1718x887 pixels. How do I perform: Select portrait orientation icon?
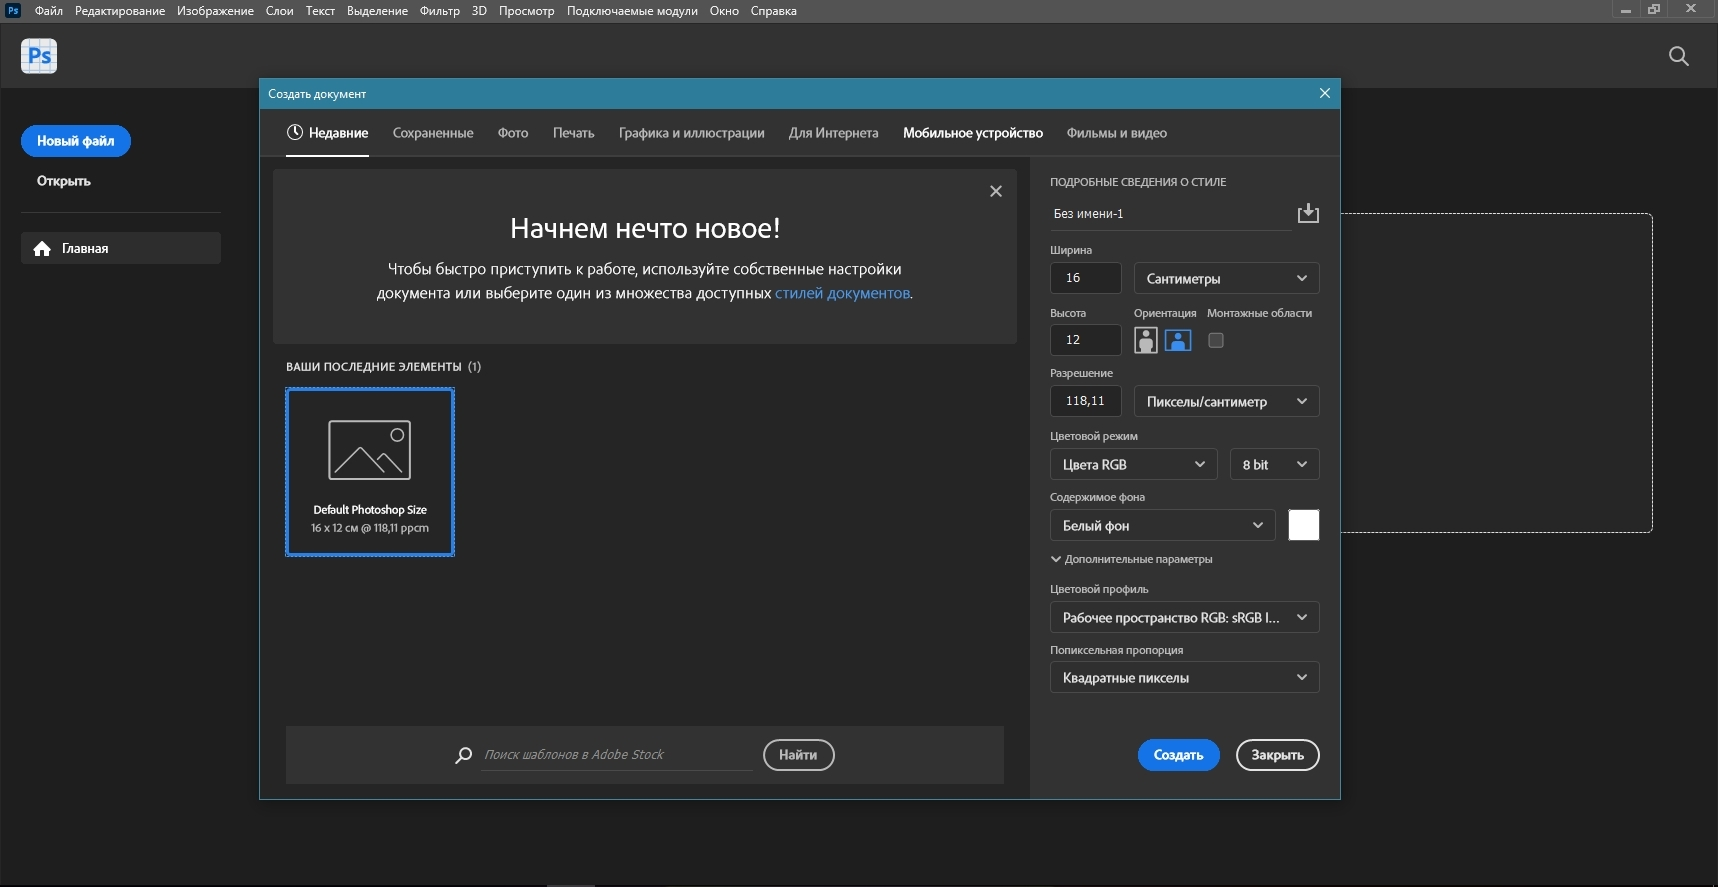[x=1146, y=340]
